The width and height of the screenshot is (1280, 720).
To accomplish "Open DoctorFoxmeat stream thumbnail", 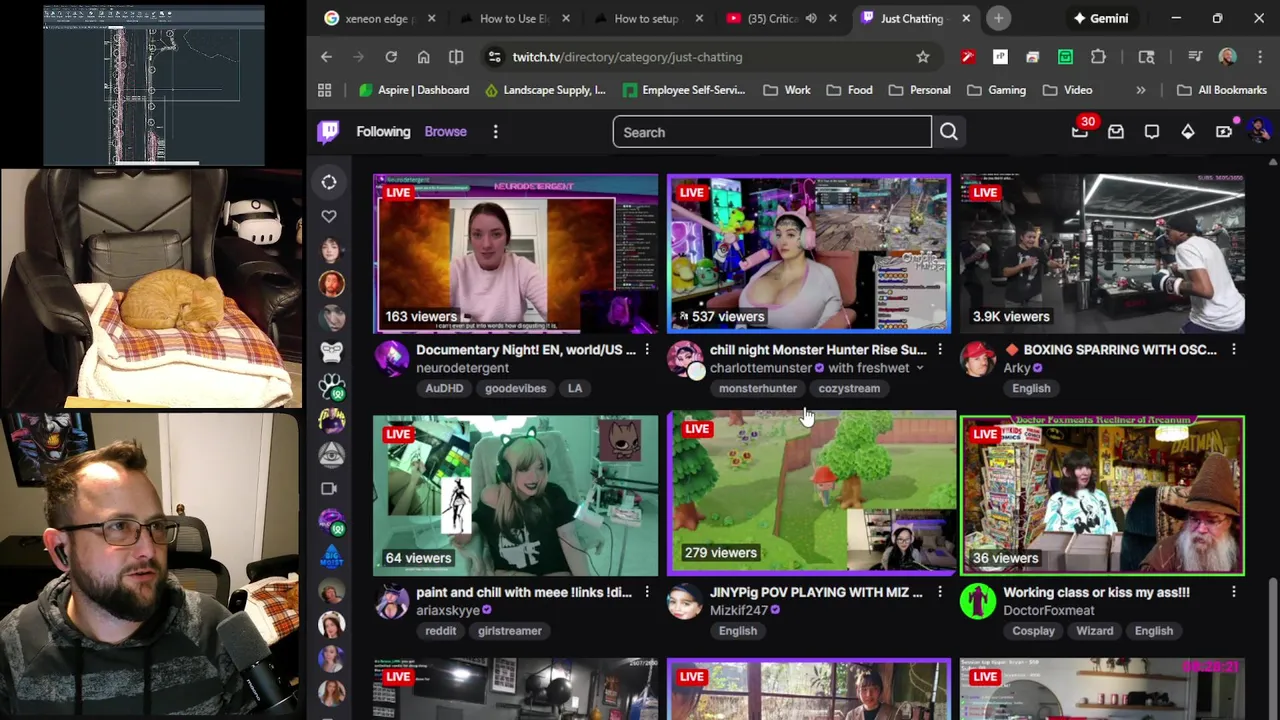I will tap(1102, 496).
